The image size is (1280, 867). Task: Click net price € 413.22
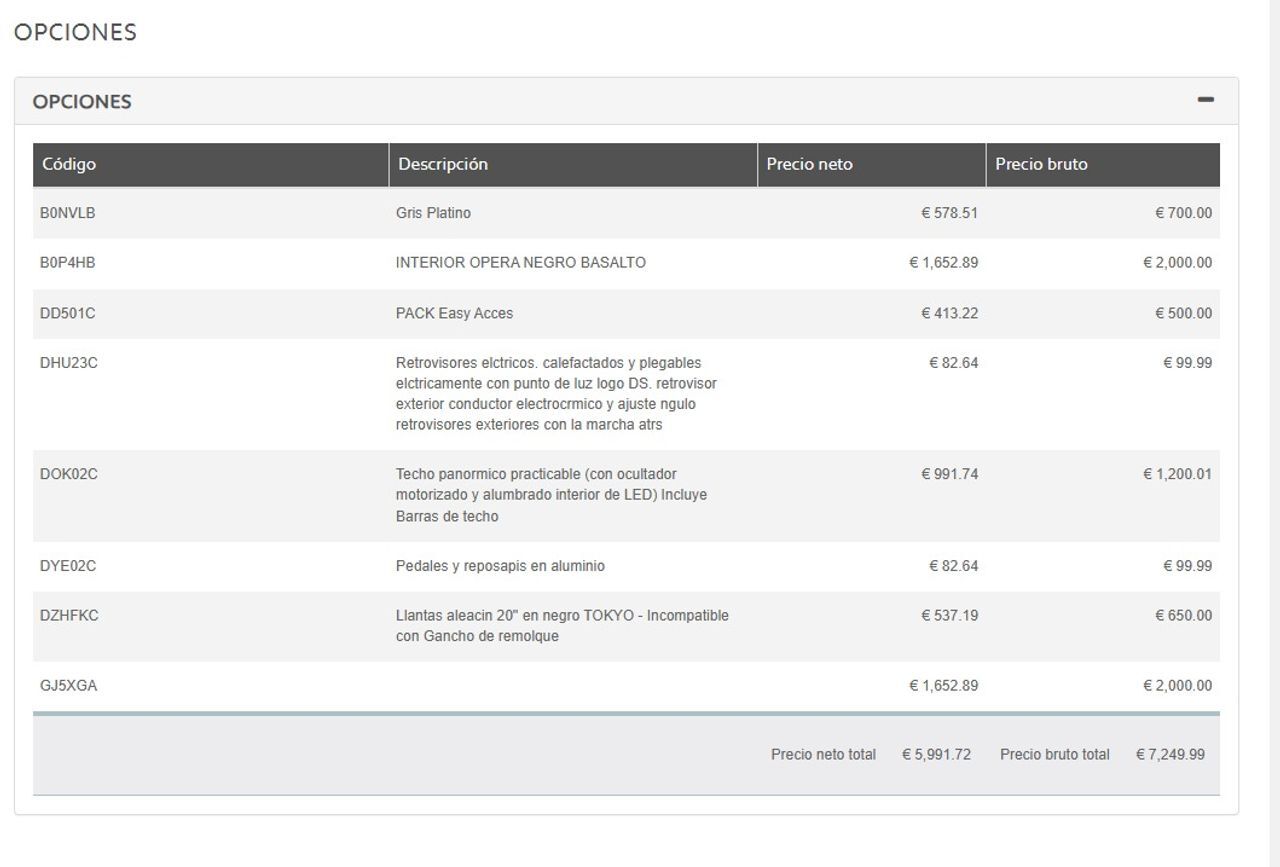point(949,313)
